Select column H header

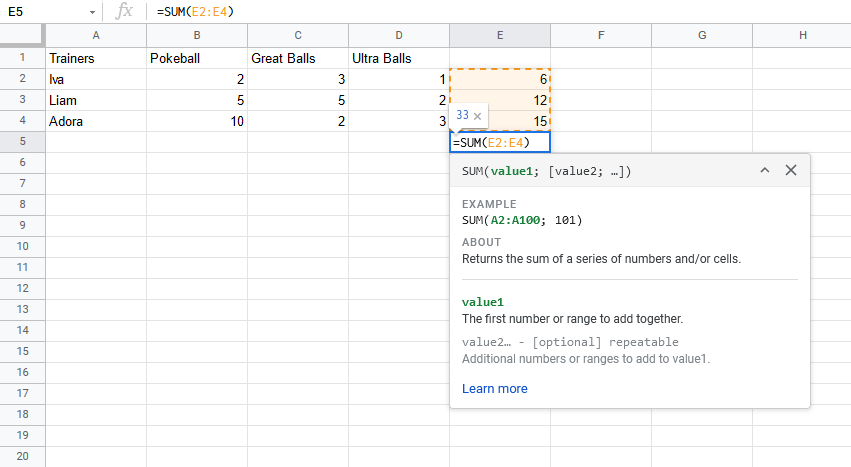point(803,35)
